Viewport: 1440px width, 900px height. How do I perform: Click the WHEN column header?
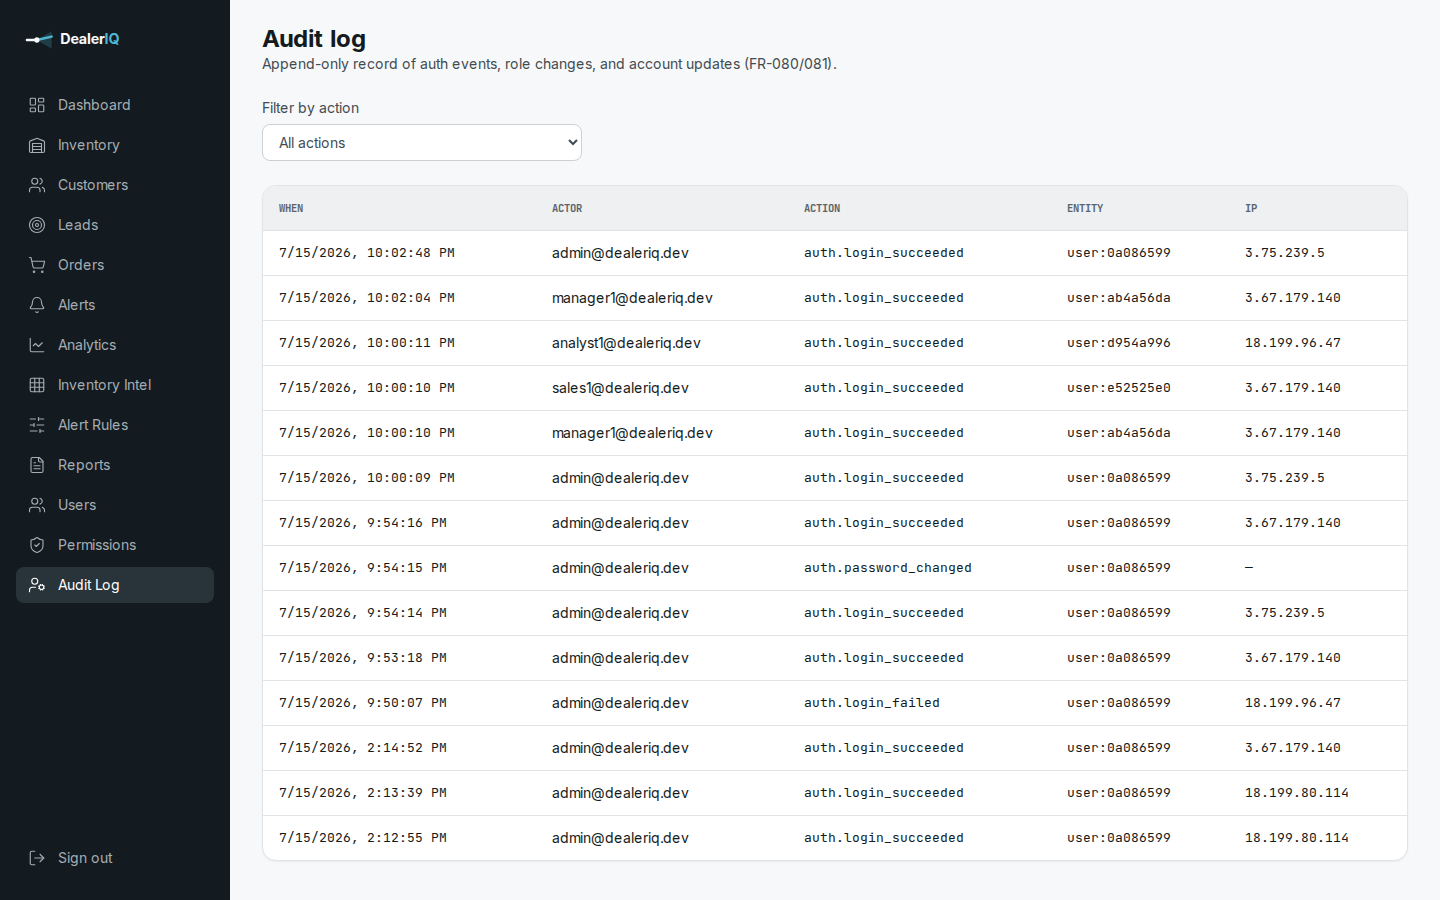pyautogui.click(x=291, y=208)
